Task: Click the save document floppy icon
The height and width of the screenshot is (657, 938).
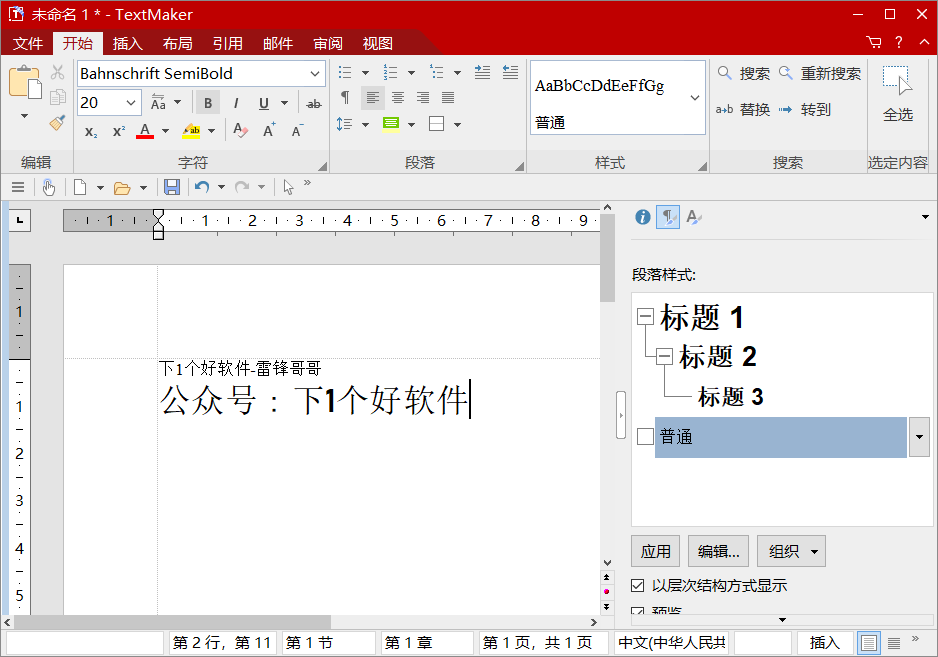Action: tap(172, 187)
